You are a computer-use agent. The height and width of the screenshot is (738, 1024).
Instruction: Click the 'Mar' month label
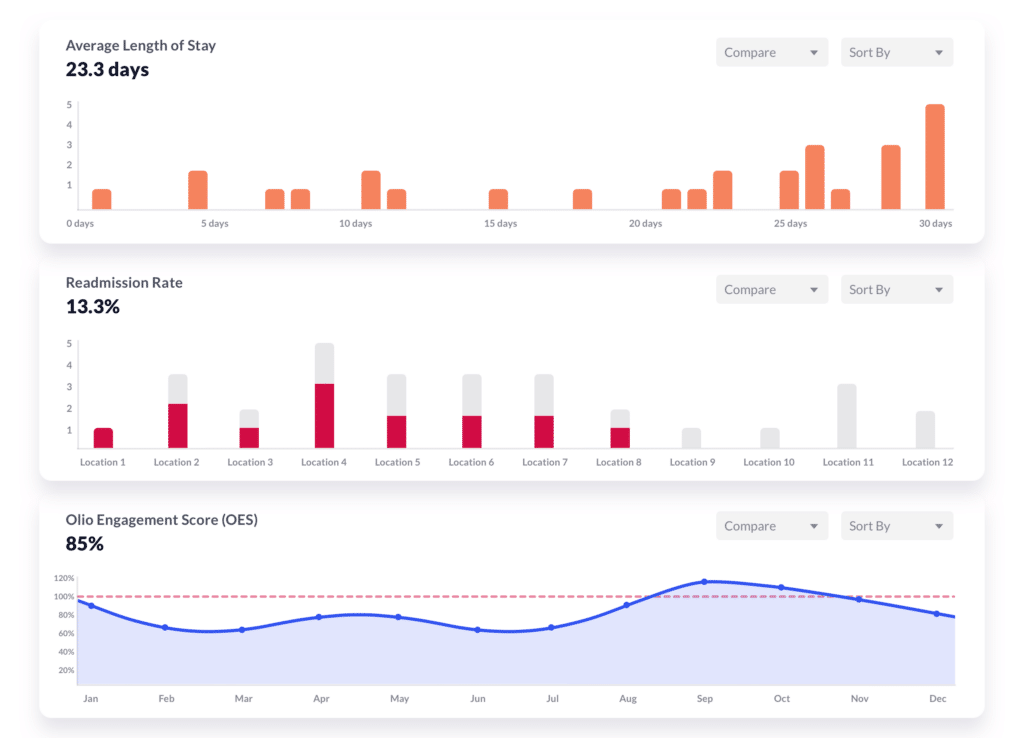pos(244,699)
